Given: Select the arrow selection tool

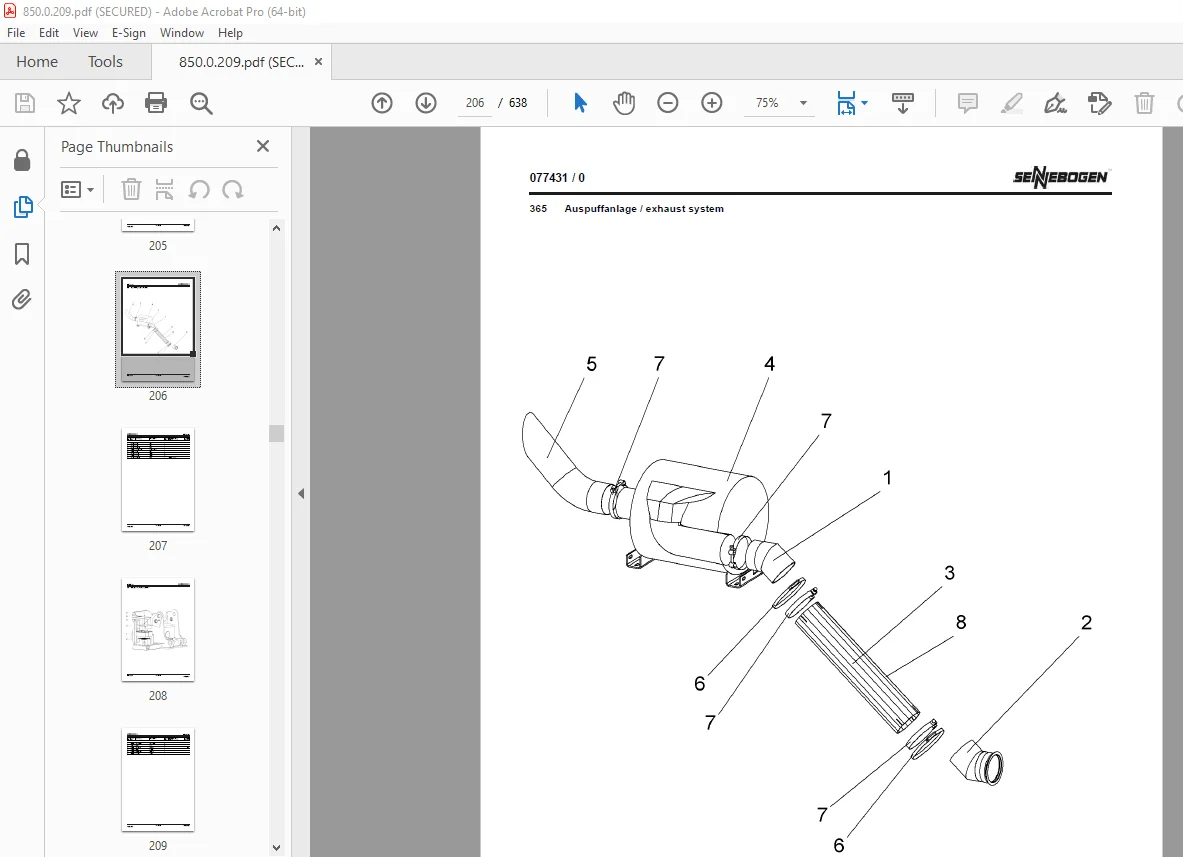Looking at the screenshot, I should [x=579, y=103].
